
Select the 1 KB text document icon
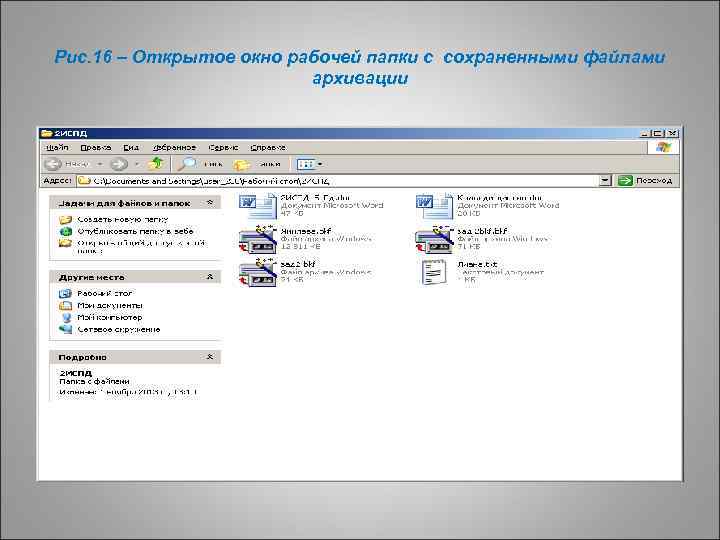click(433, 273)
